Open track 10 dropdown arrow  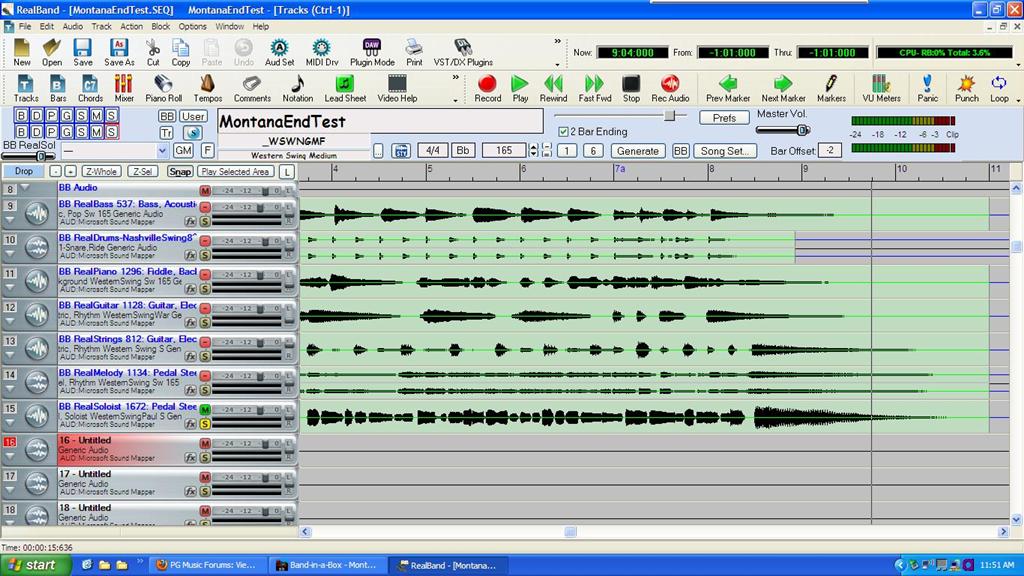10,254
